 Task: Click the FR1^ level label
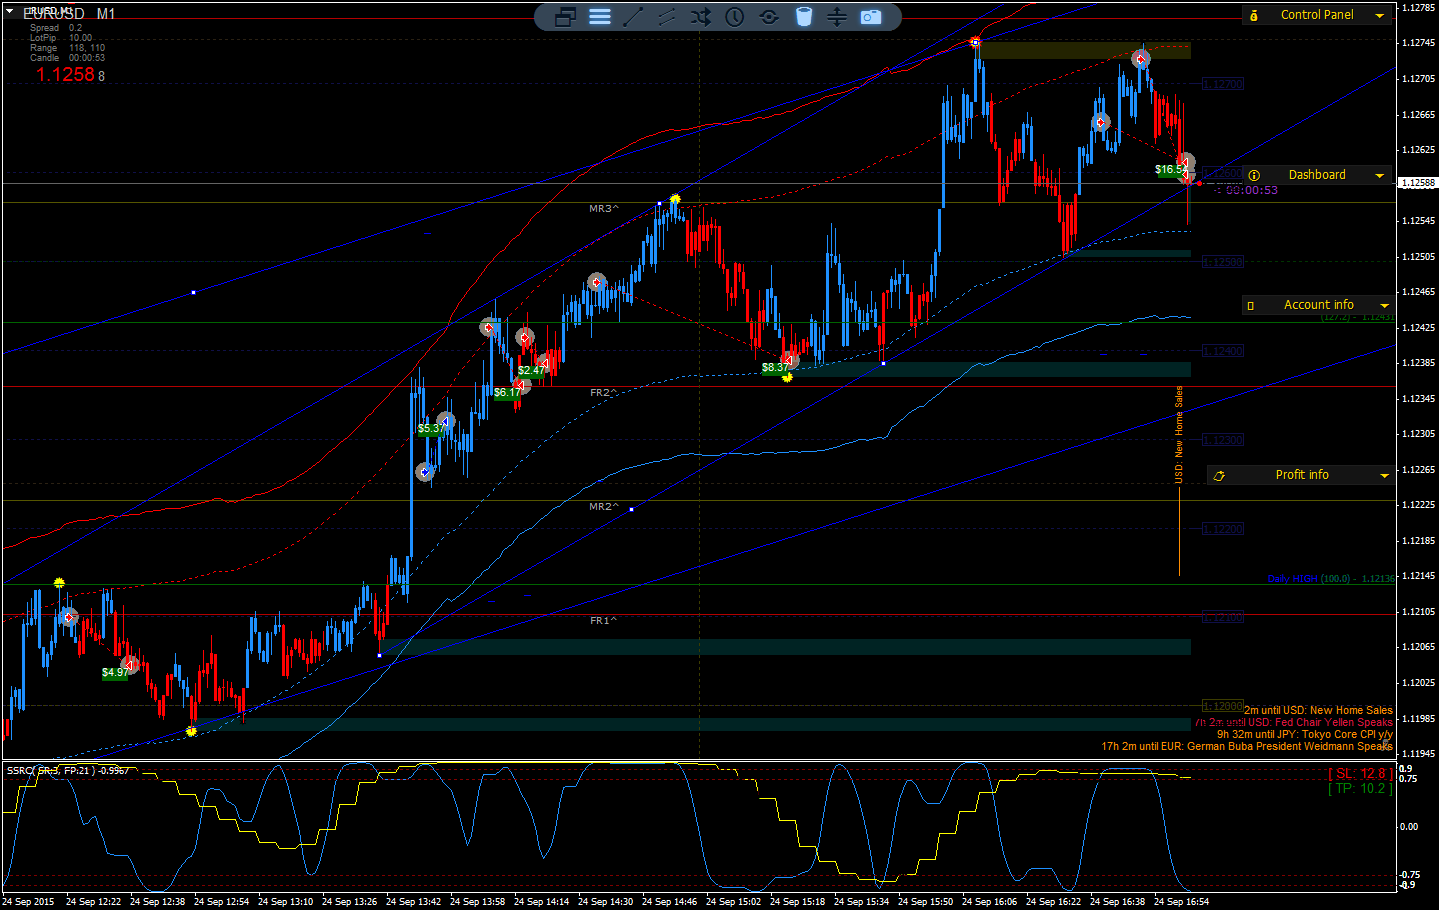click(604, 621)
